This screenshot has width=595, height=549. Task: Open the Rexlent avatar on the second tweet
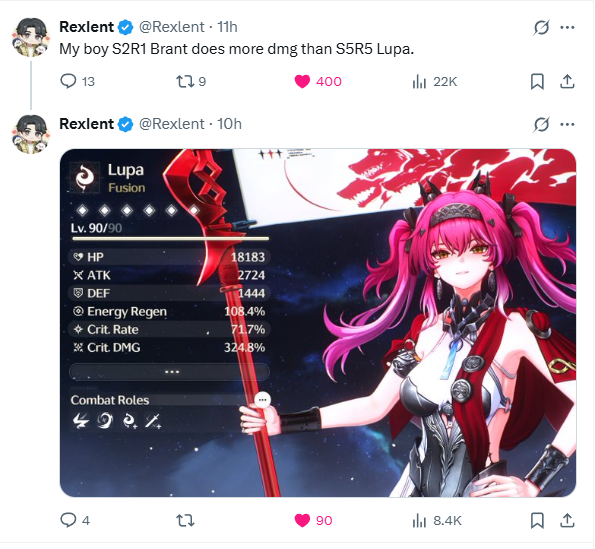pyautogui.click(x=31, y=134)
